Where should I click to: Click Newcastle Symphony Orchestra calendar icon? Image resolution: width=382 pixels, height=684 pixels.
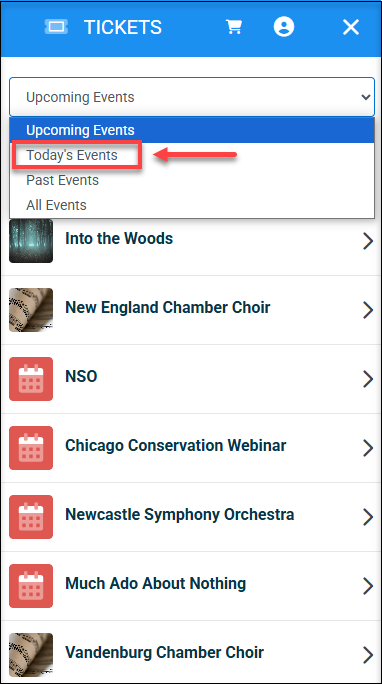(31, 516)
